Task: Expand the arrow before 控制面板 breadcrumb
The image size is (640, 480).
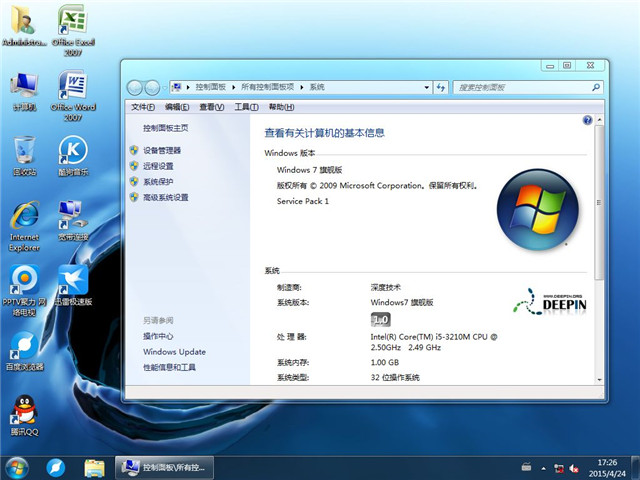Action: pyautogui.click(x=188, y=87)
